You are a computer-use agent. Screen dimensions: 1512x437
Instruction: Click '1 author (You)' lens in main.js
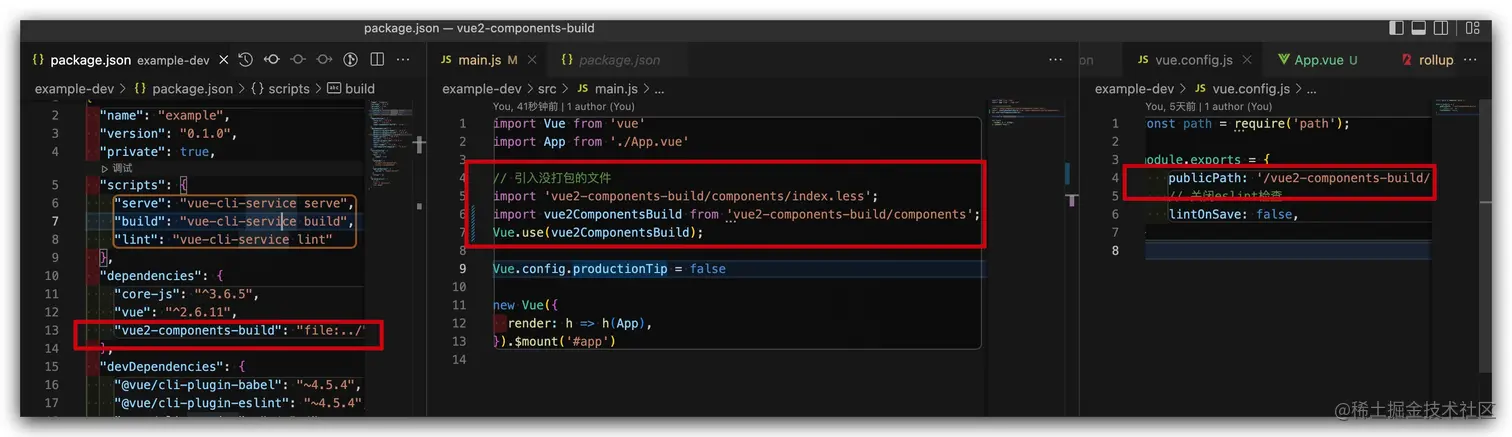point(600,106)
